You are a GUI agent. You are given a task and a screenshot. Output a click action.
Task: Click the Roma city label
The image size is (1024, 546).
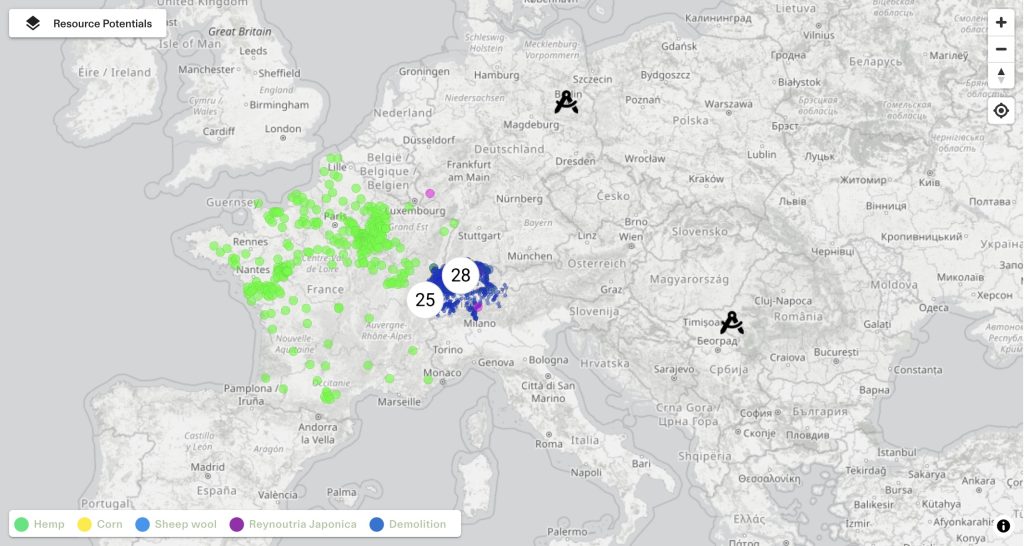(x=549, y=444)
